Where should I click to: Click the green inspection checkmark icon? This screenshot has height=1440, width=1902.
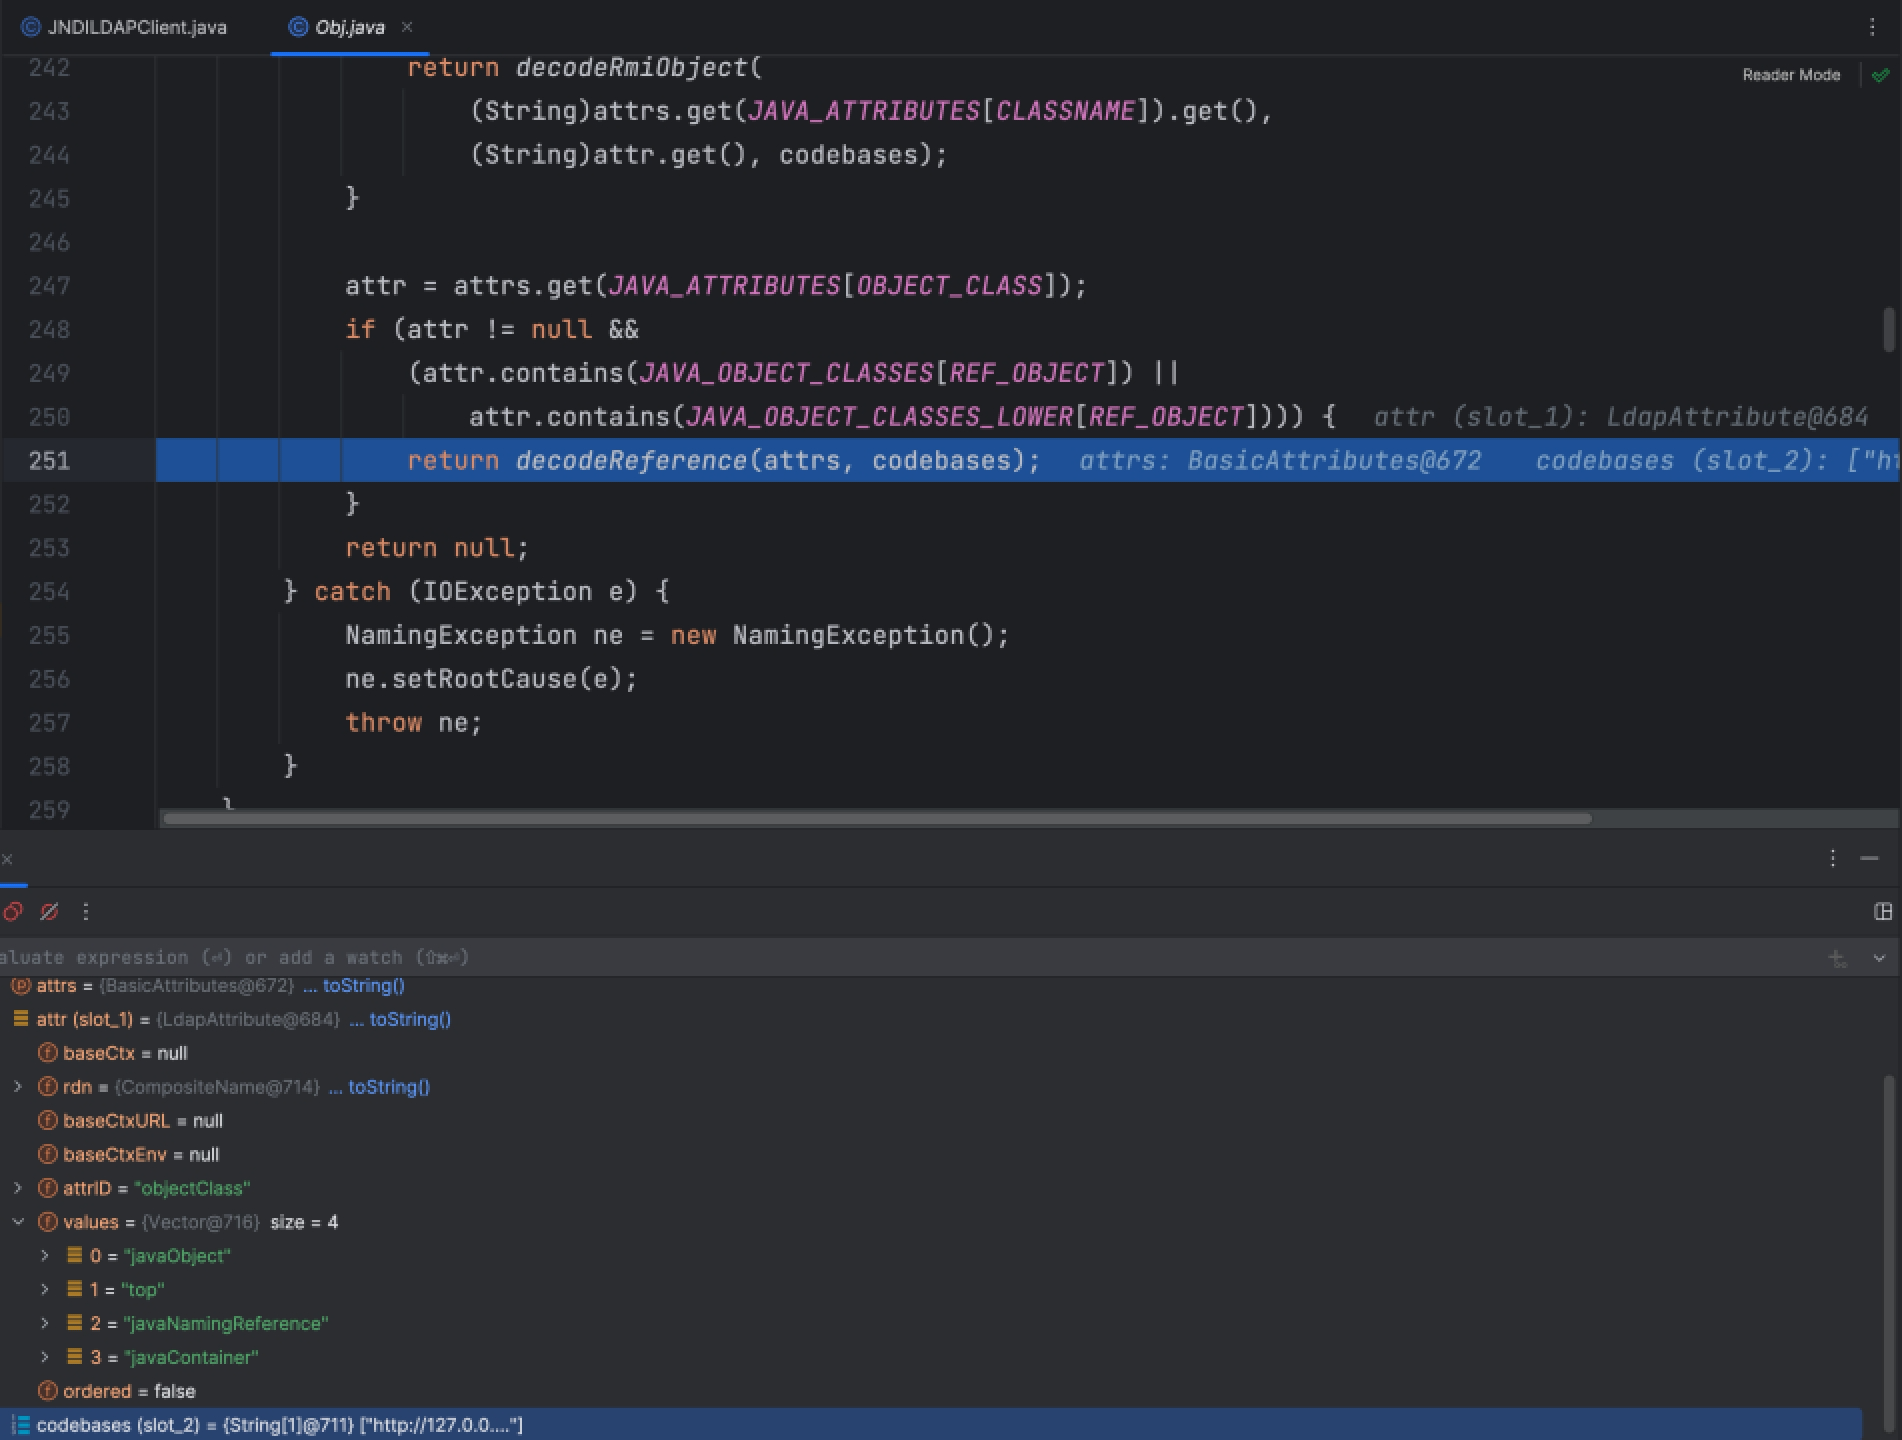[1881, 75]
